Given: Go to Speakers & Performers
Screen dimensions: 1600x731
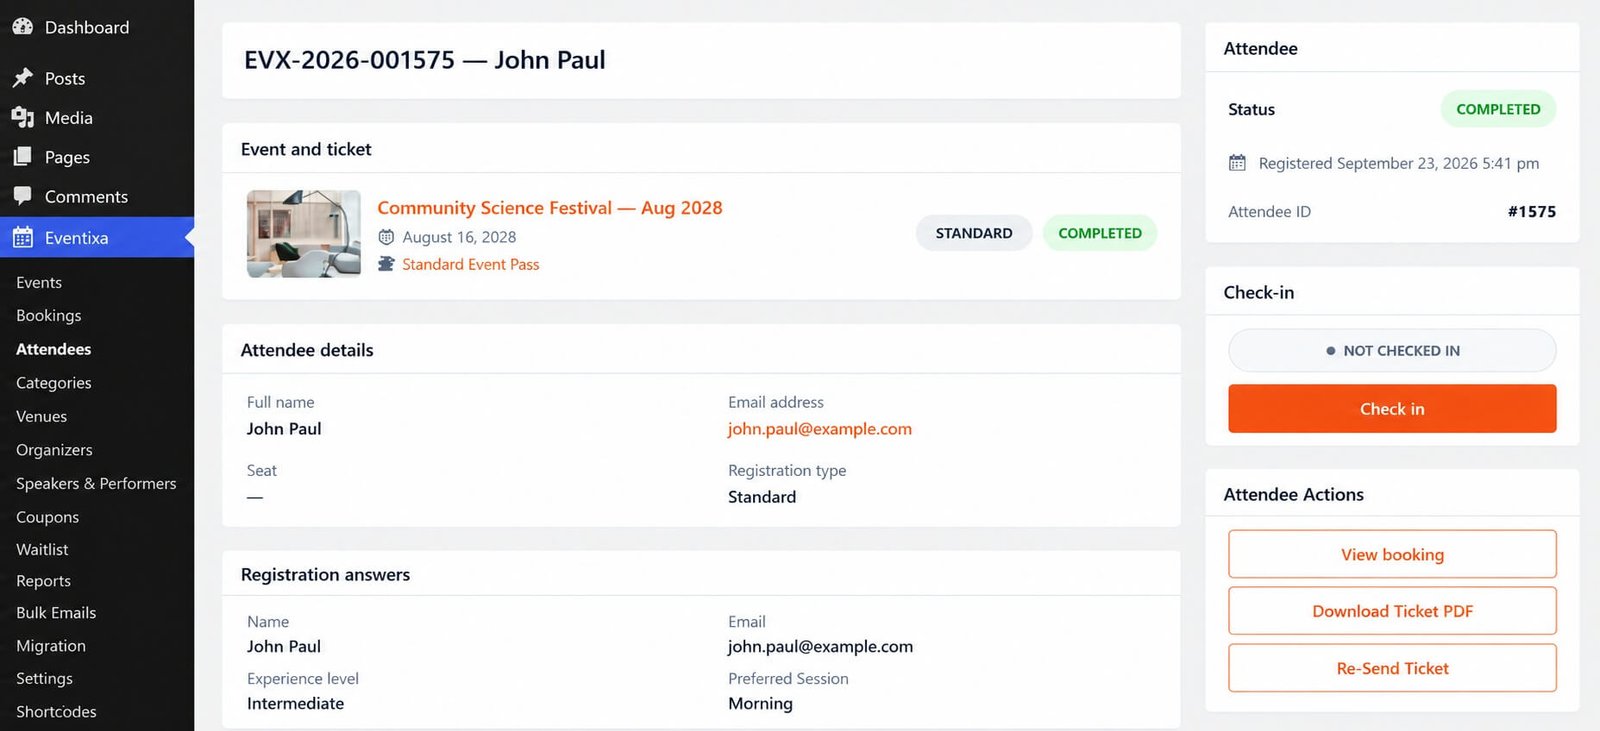Looking at the screenshot, I should click(96, 483).
